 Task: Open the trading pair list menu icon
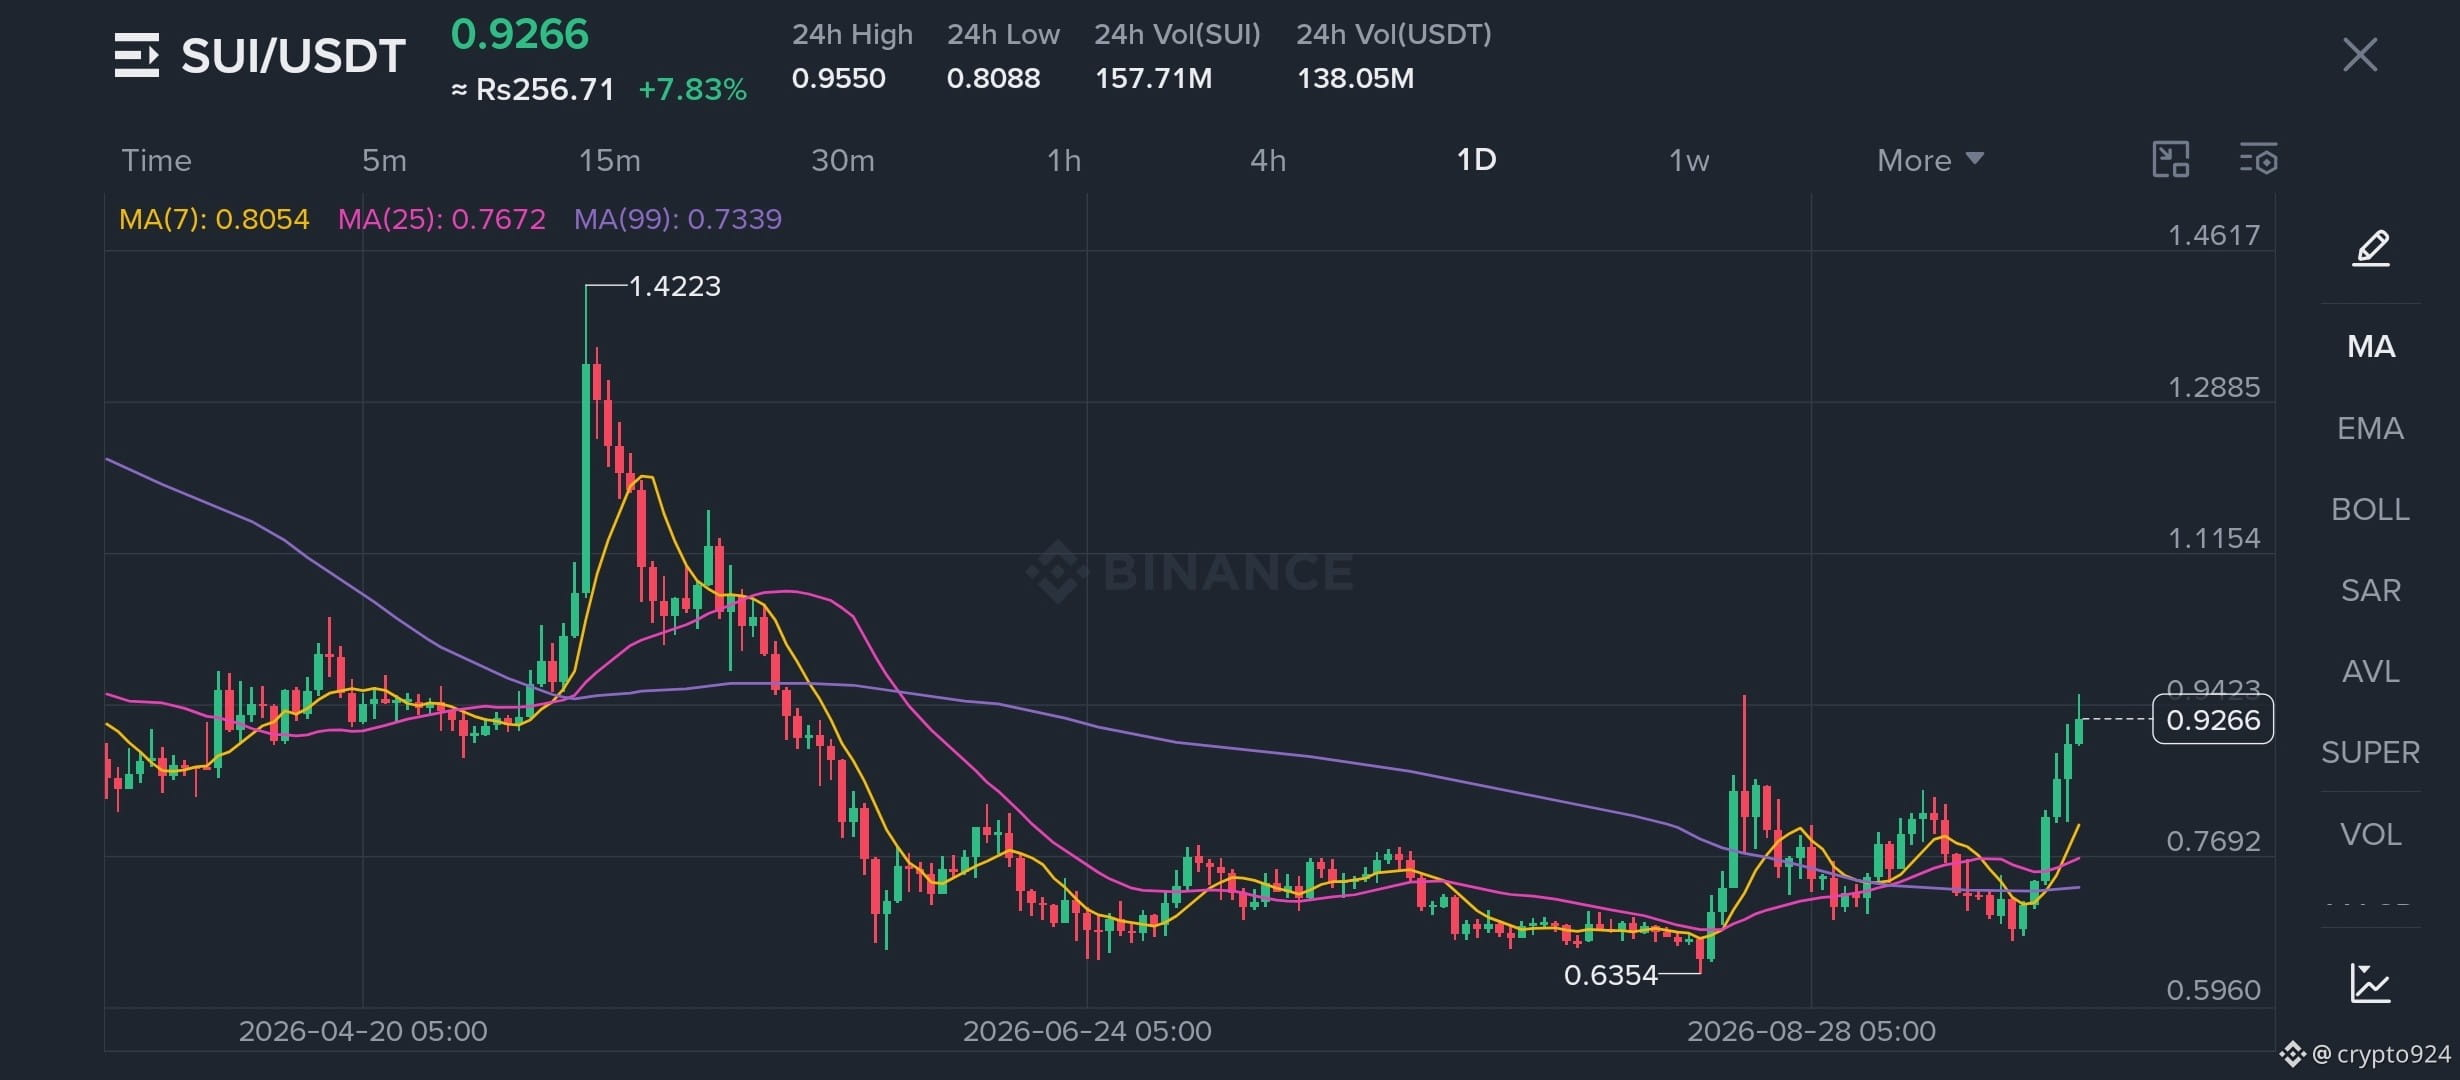(x=136, y=55)
